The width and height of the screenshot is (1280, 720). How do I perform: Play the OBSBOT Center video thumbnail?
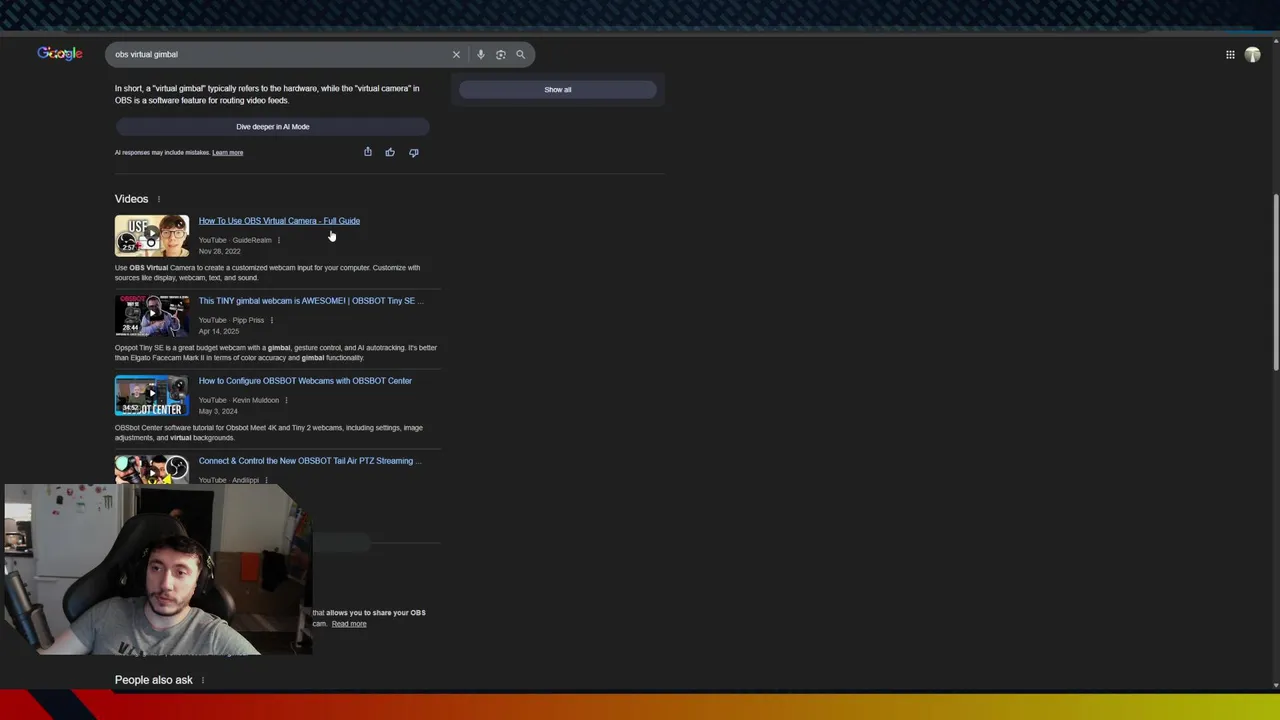click(x=152, y=396)
